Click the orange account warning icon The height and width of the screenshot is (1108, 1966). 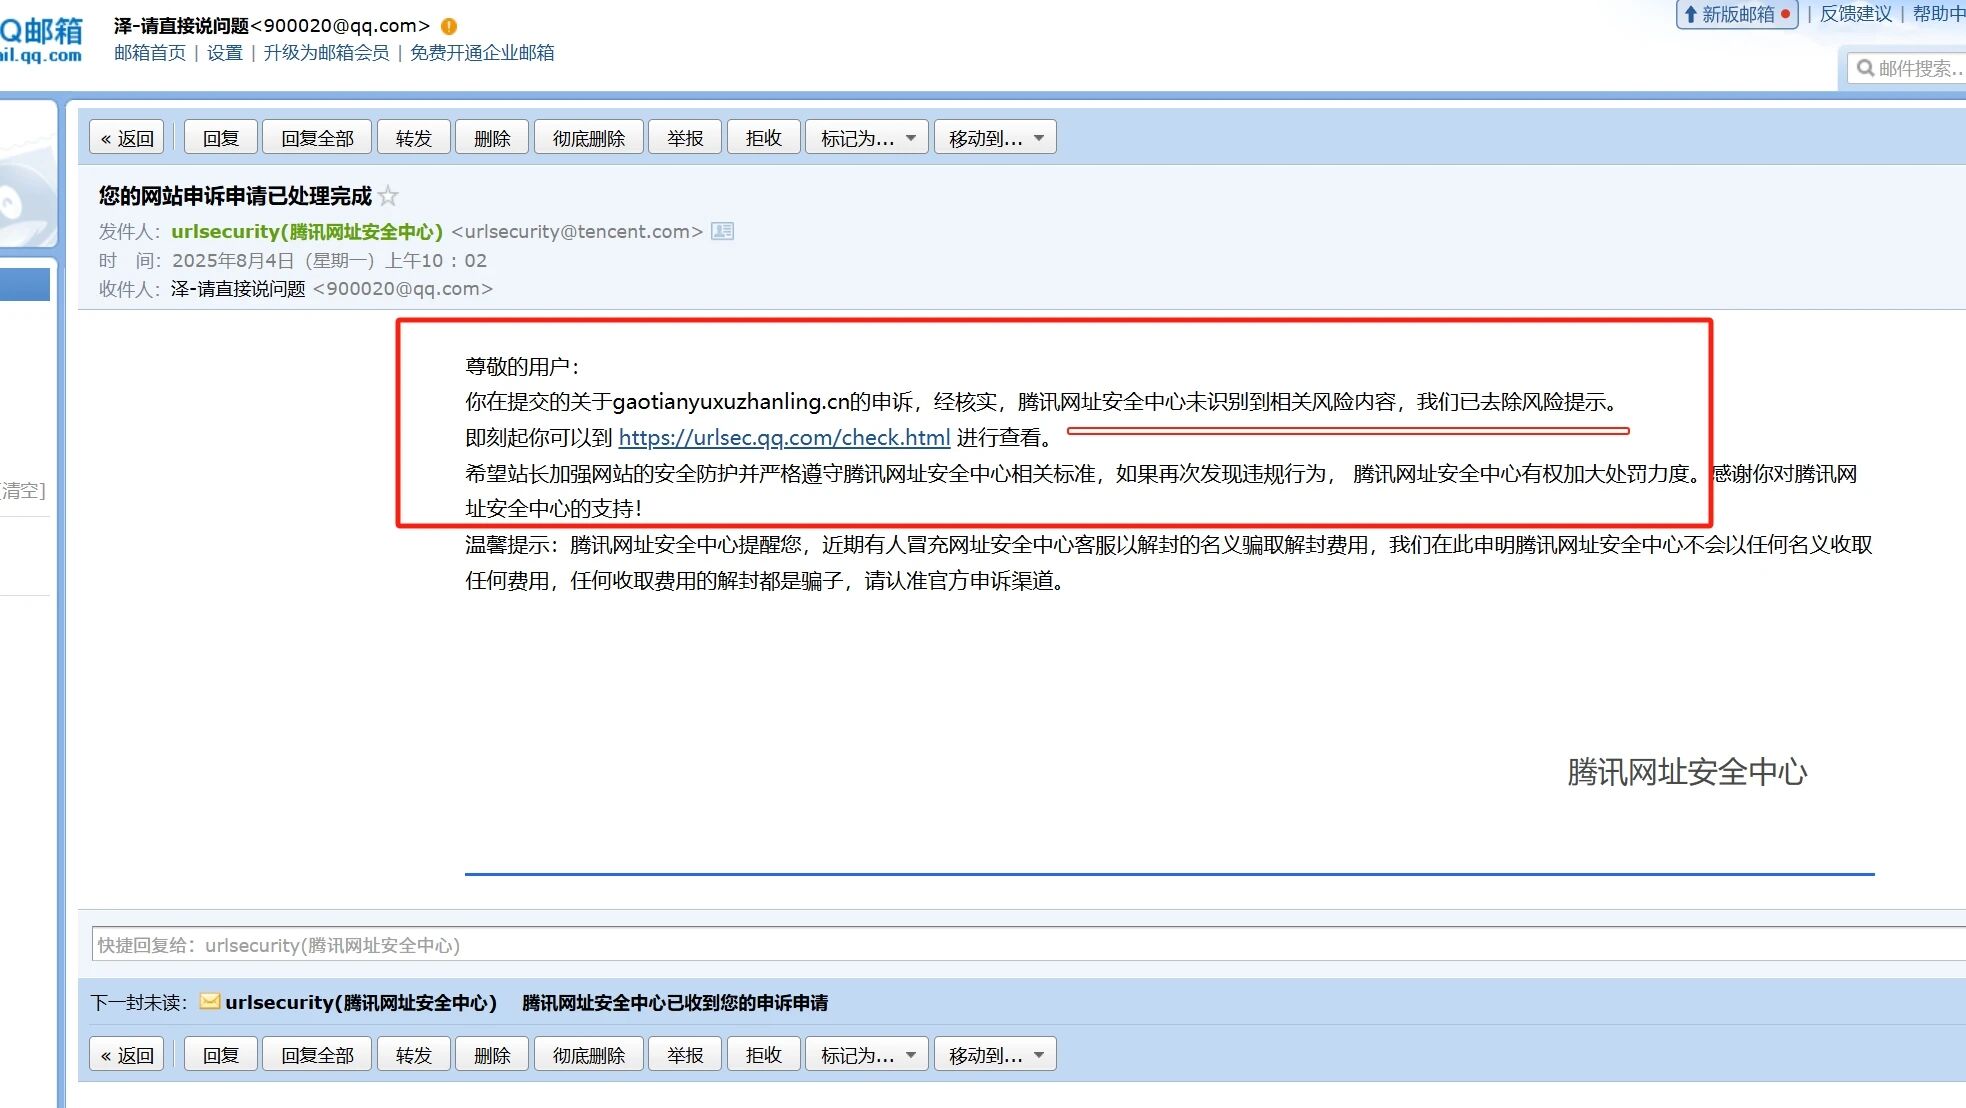449,26
